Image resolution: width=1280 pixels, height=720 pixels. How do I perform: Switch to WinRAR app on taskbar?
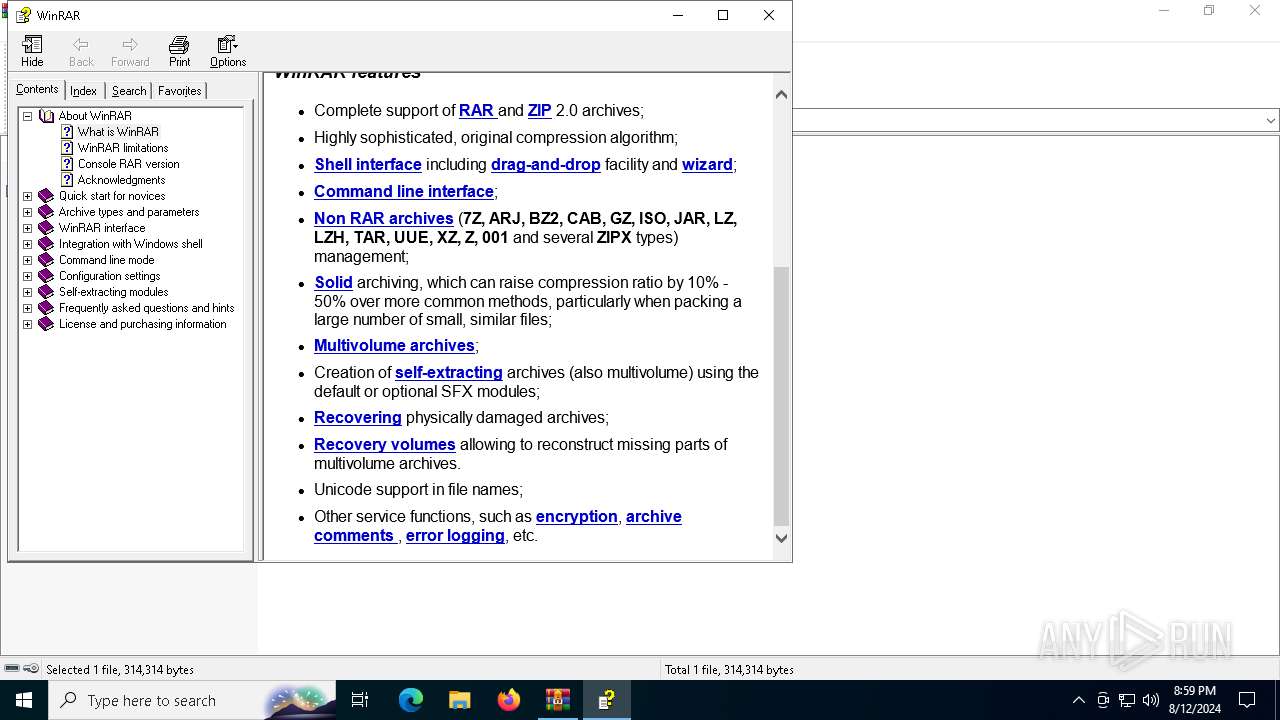pos(558,700)
